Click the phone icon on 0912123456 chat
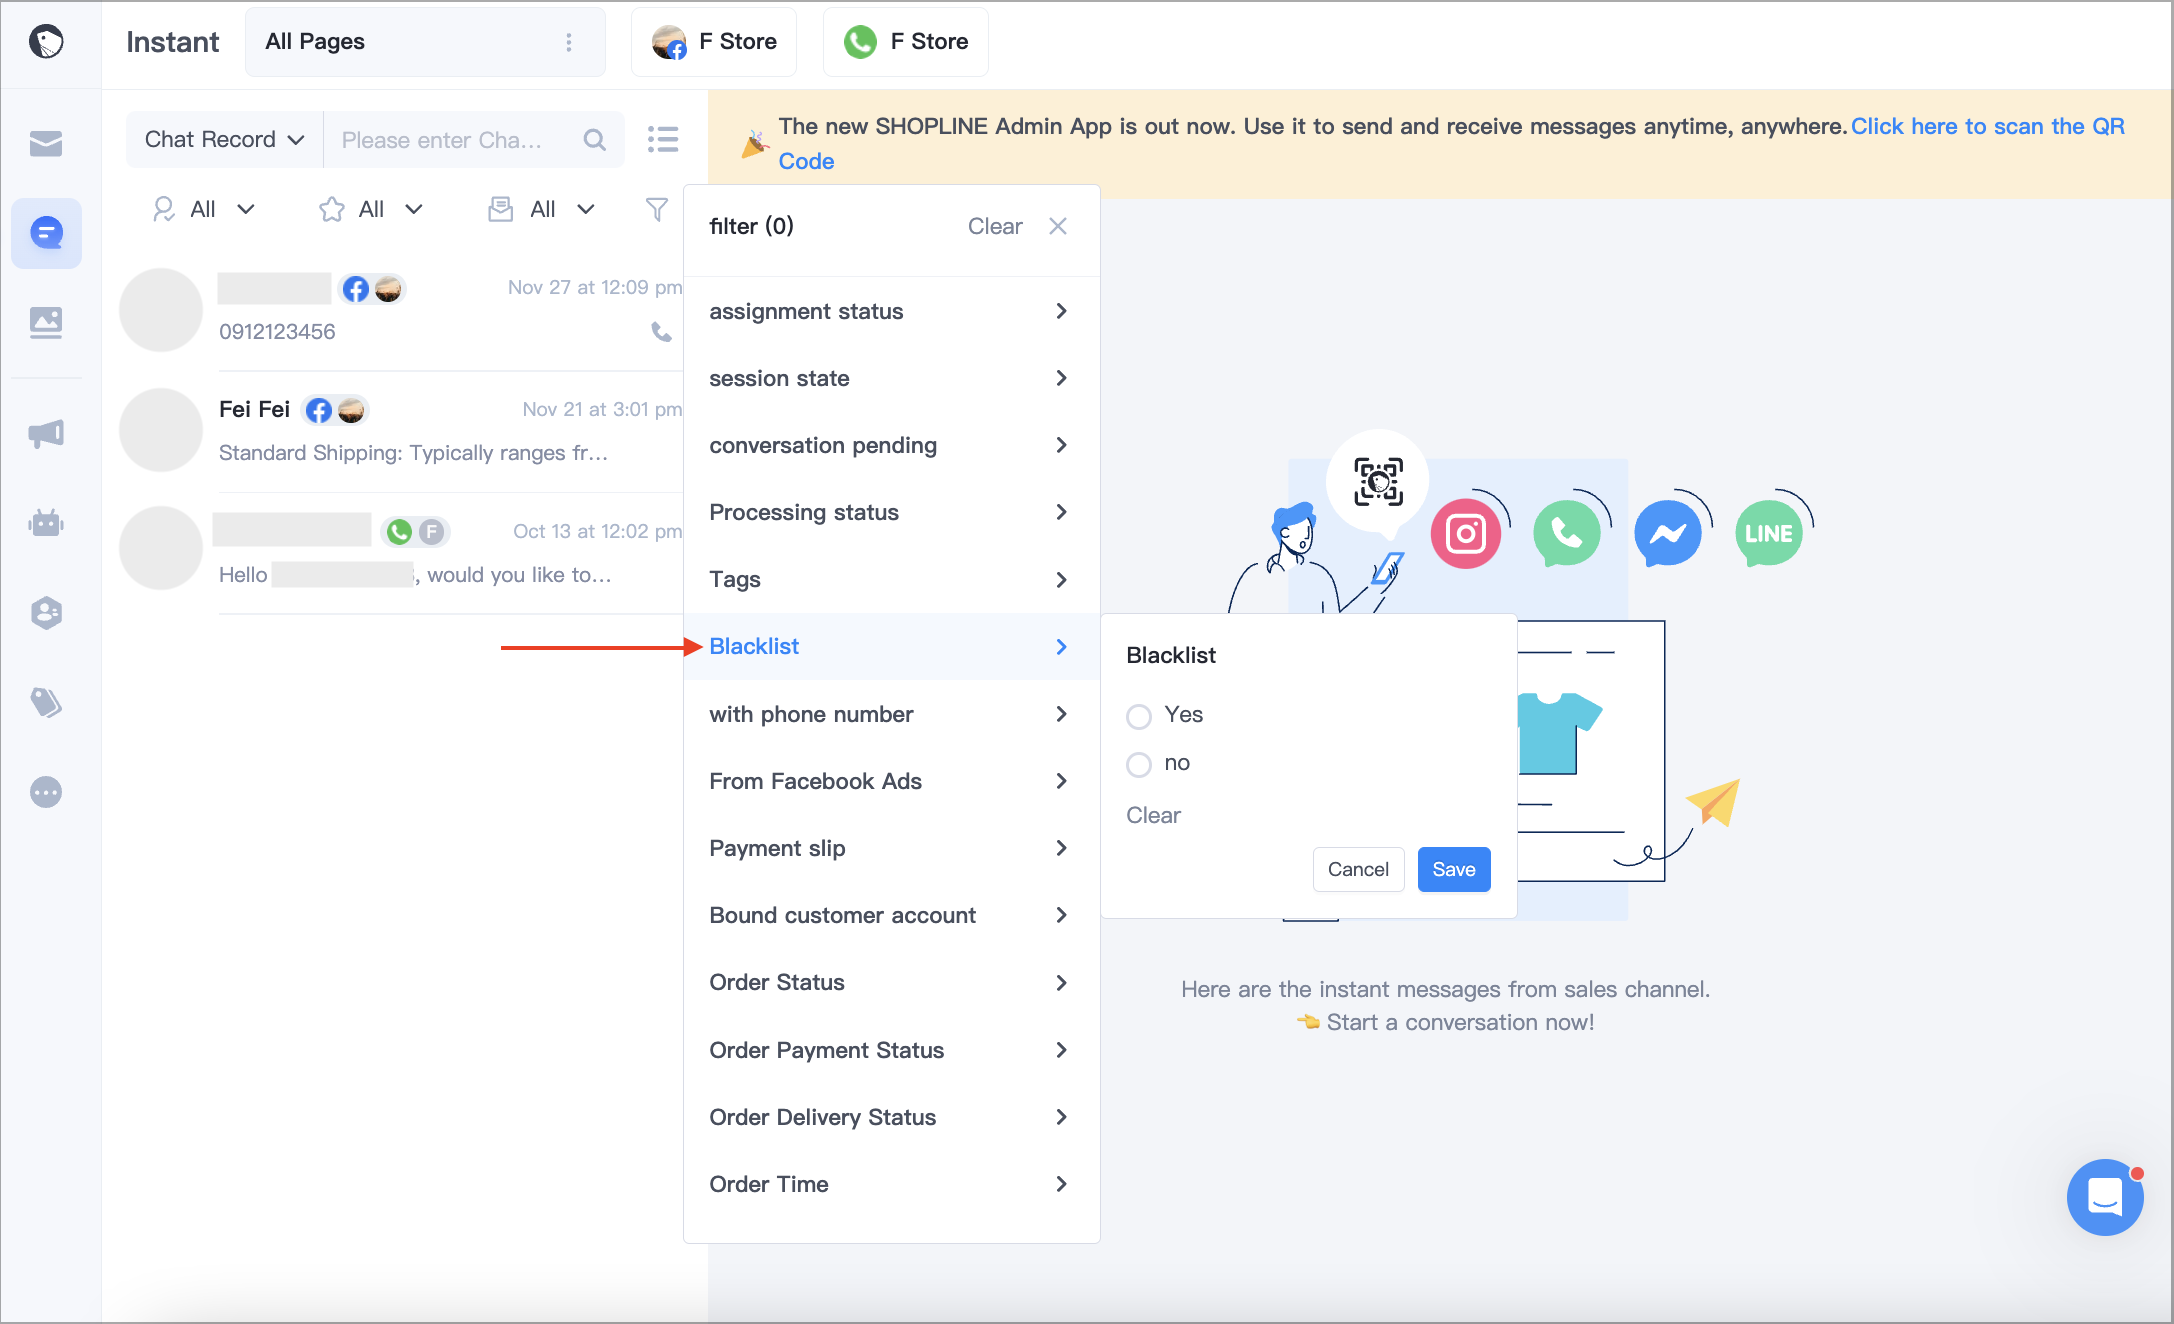 point(662,332)
